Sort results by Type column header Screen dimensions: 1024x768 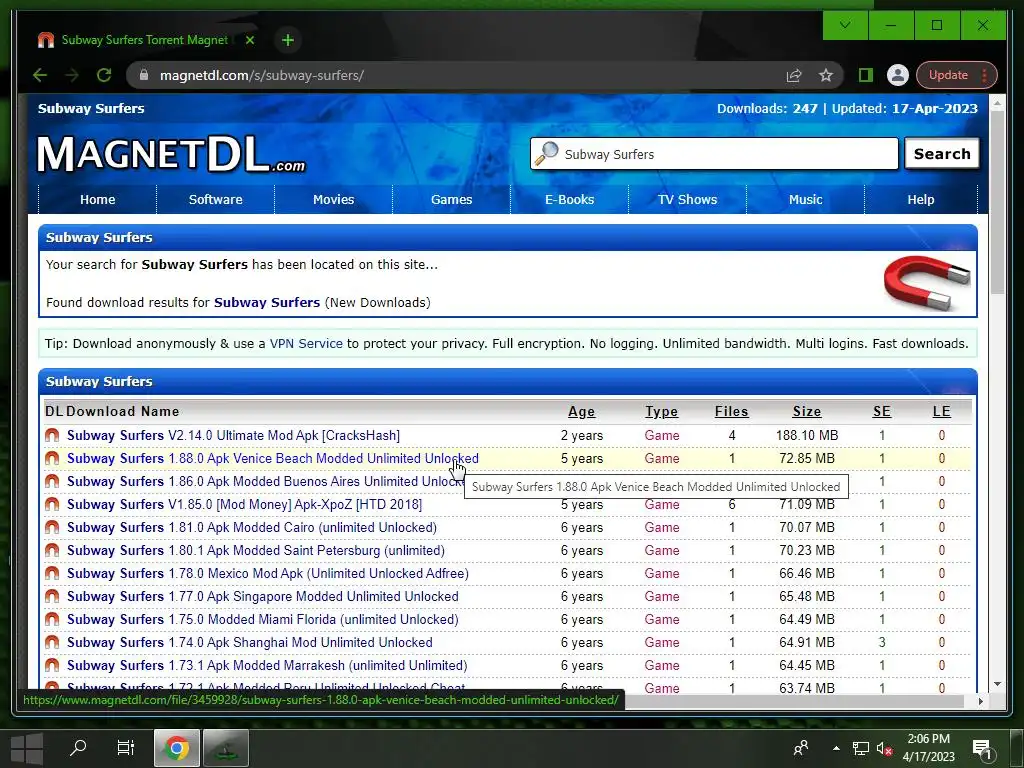[662, 411]
